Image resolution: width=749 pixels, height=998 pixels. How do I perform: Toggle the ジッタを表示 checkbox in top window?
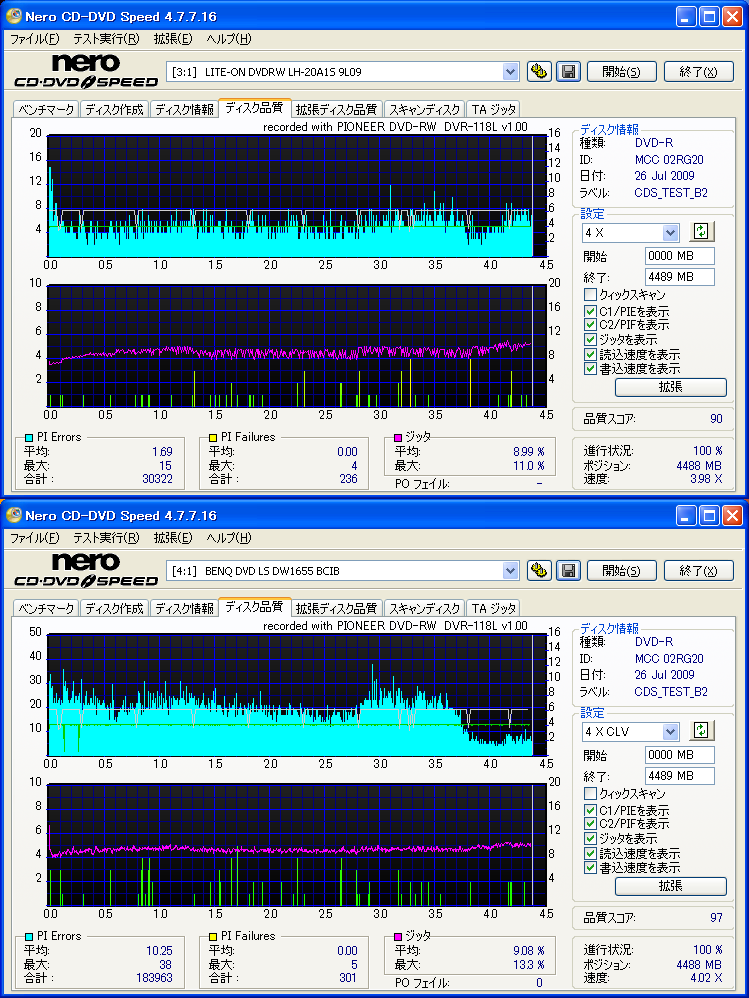590,340
